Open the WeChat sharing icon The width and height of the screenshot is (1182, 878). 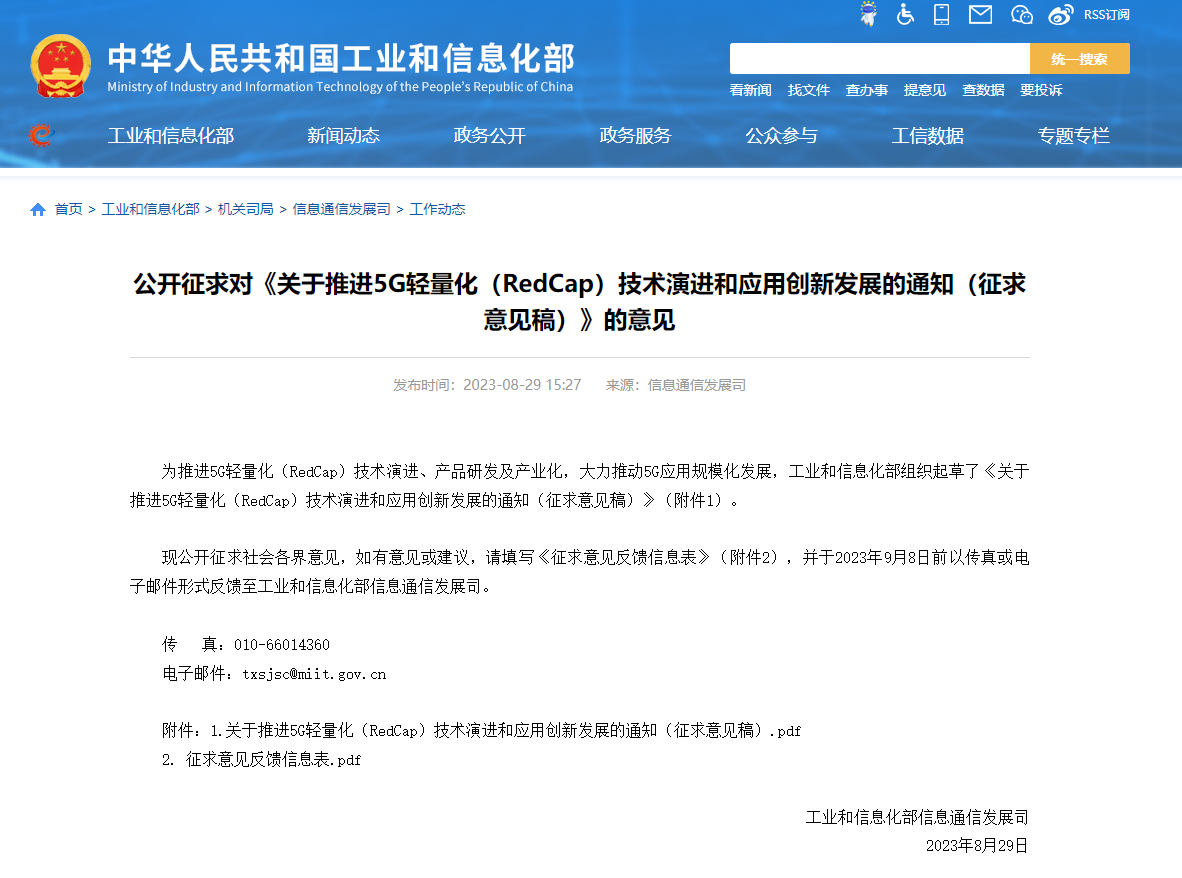click(1021, 14)
